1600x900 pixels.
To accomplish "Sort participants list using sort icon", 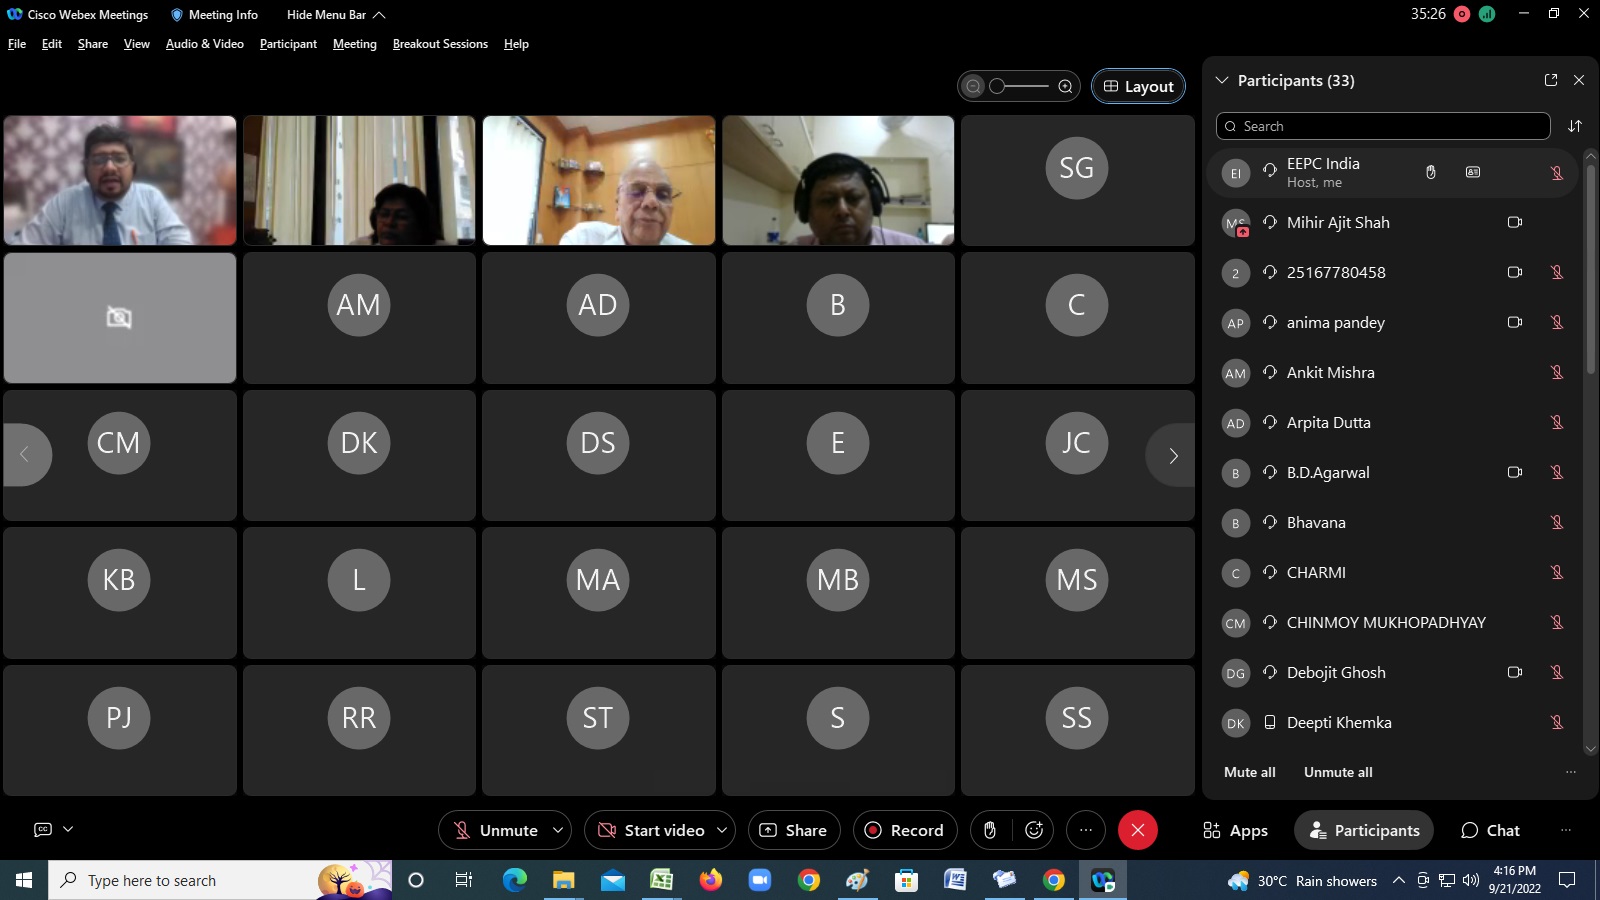I will pos(1575,126).
